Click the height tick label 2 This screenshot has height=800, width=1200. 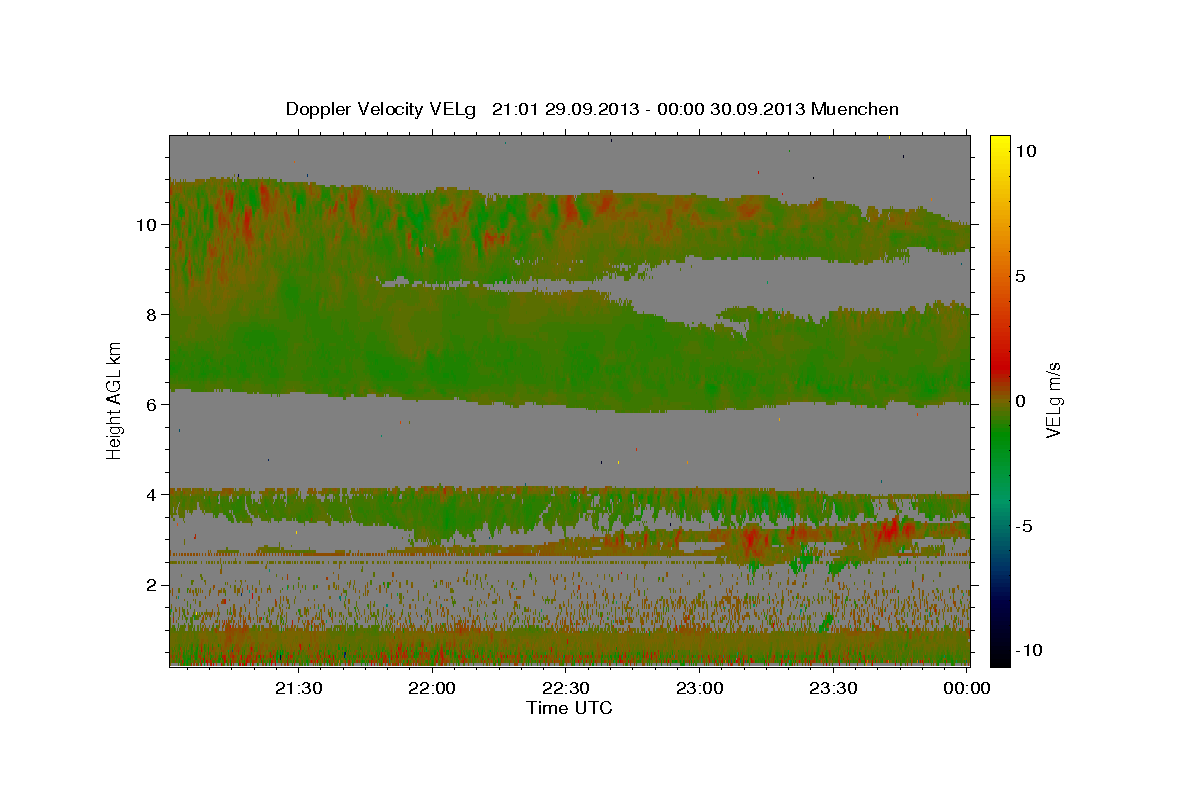[151, 584]
